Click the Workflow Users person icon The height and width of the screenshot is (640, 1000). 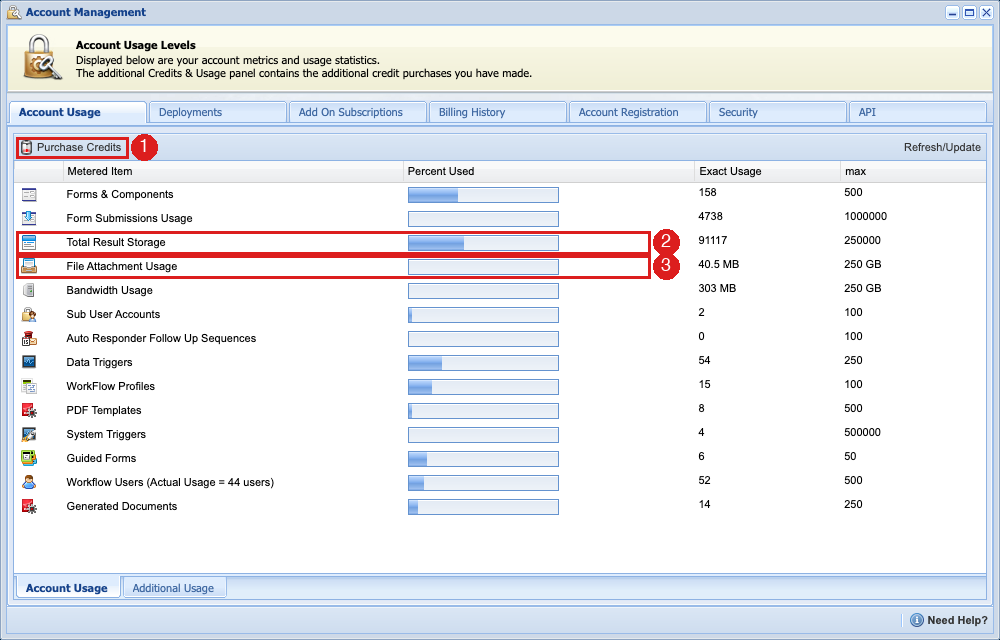(29, 482)
